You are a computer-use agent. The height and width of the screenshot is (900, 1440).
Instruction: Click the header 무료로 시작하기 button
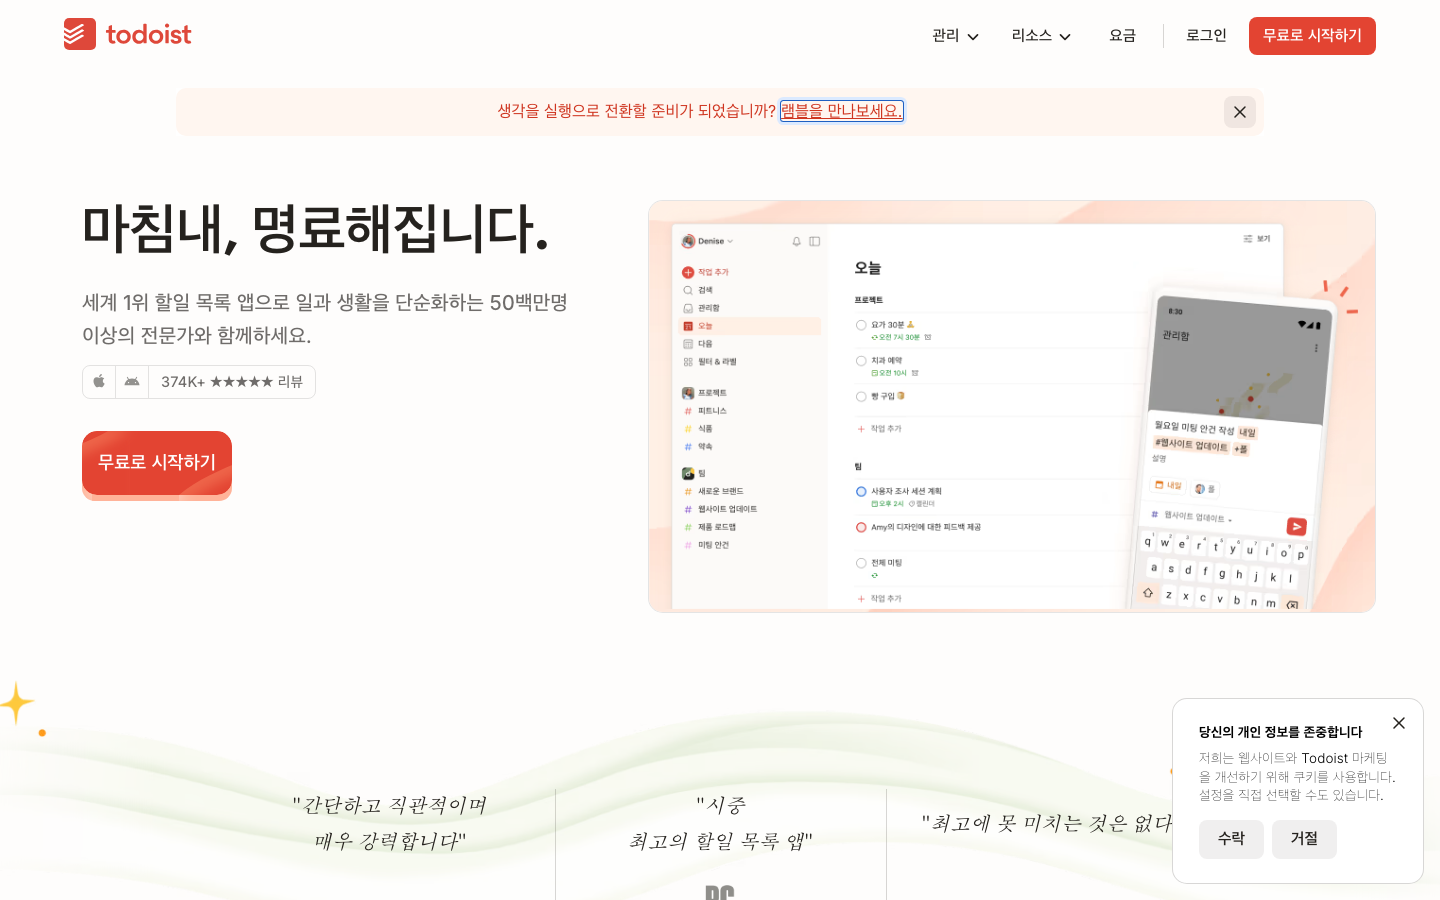(1312, 36)
